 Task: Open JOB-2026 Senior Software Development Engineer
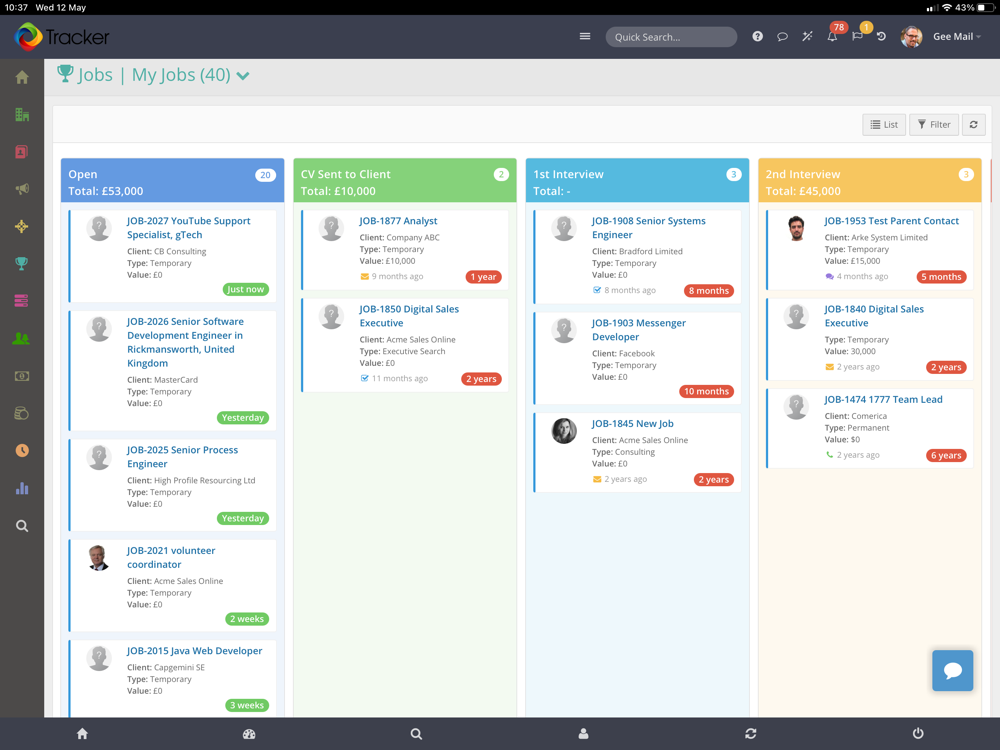click(x=185, y=342)
